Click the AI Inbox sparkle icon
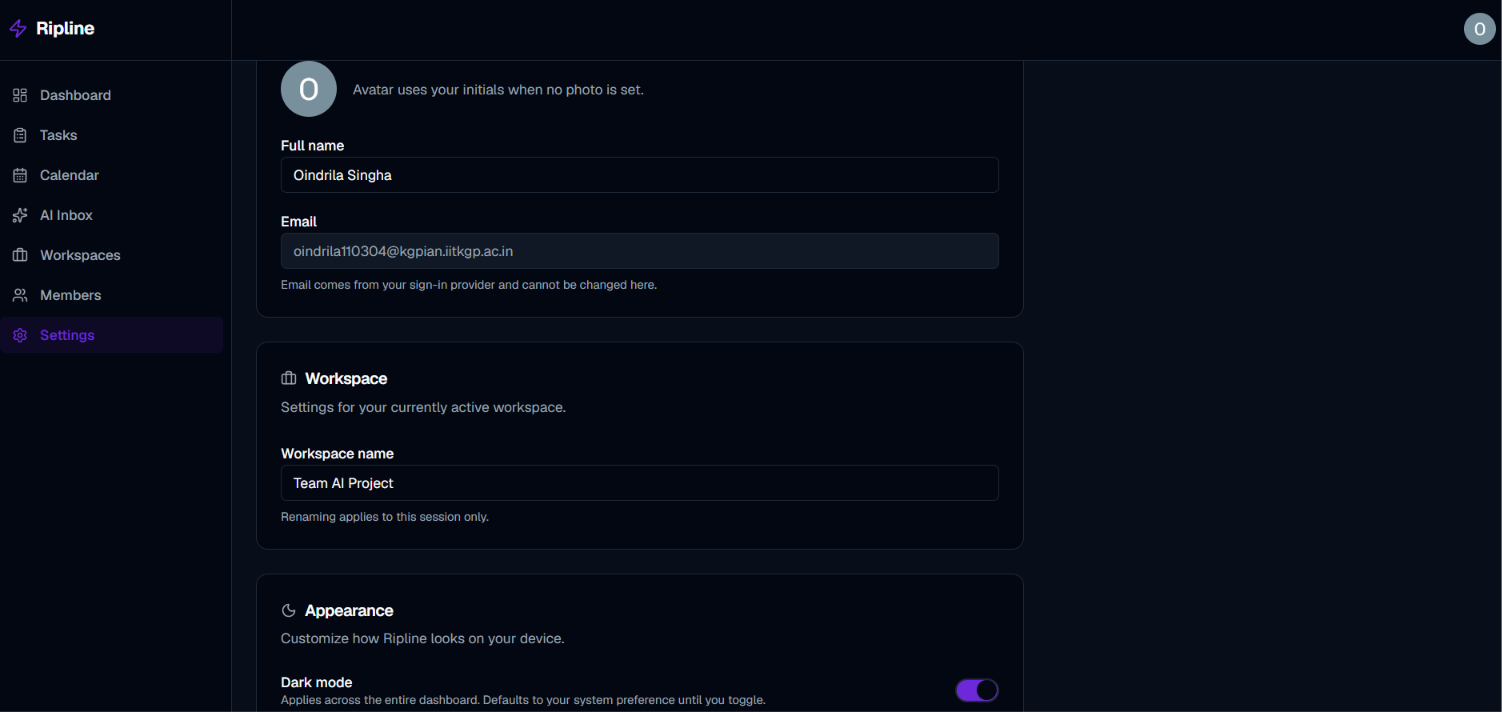This screenshot has height=712, width=1502. 20,215
